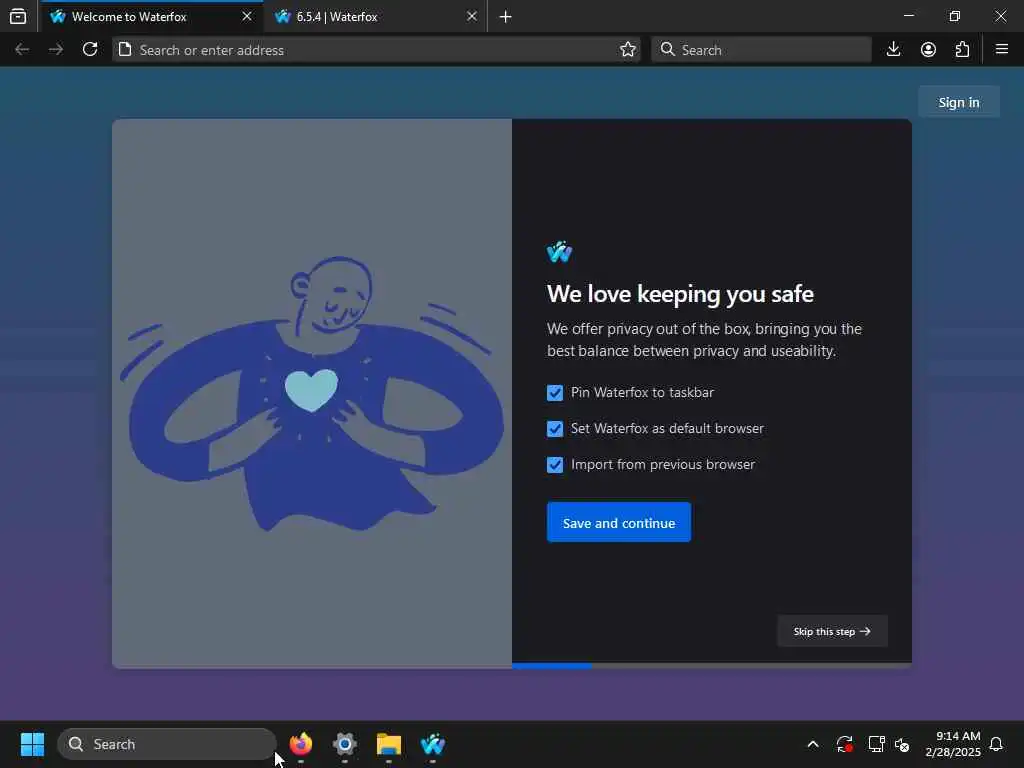
Task: Click the muted volume tray icon
Action: click(x=903, y=744)
